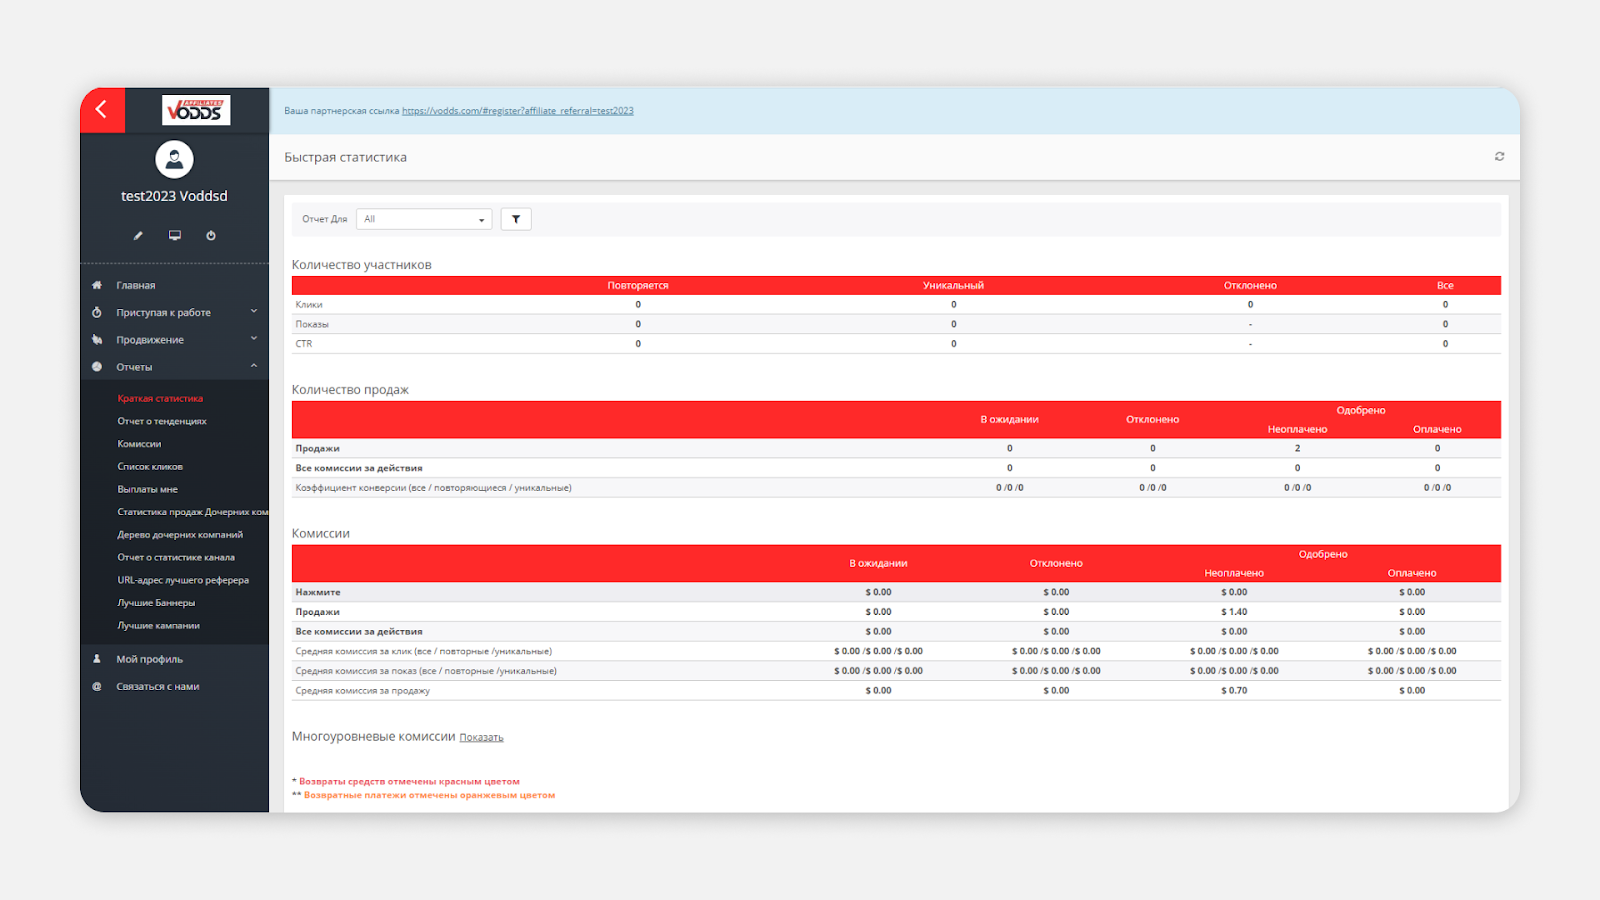Click unpaid sales value 2

(1297, 449)
